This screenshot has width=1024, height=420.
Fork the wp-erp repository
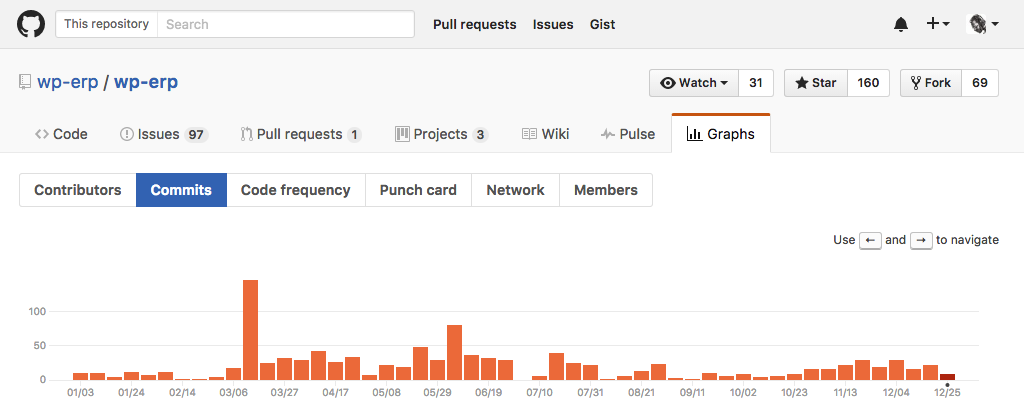(931, 83)
